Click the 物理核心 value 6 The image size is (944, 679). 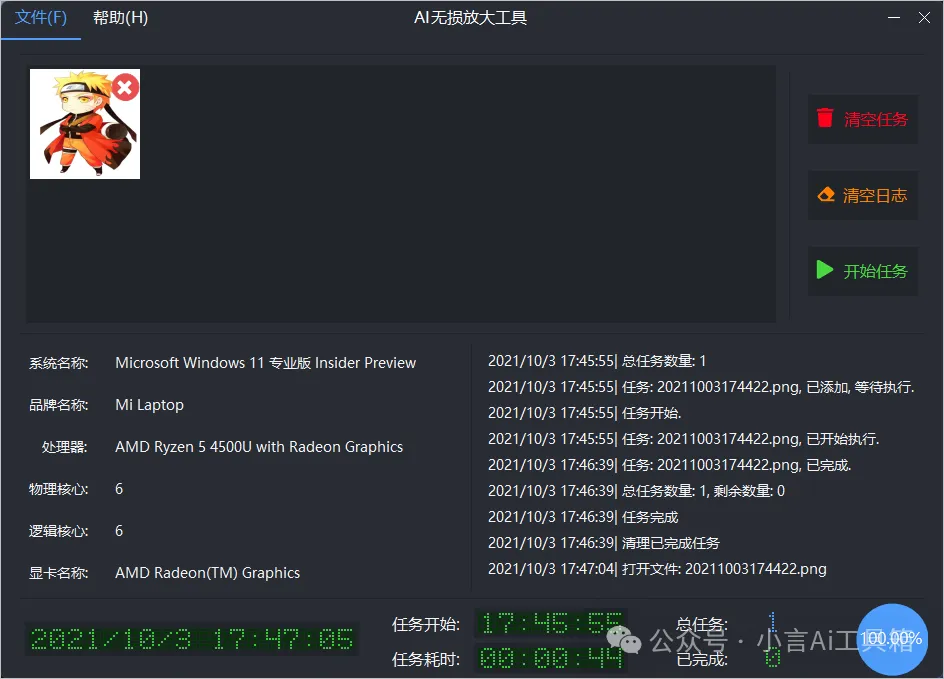click(x=119, y=489)
